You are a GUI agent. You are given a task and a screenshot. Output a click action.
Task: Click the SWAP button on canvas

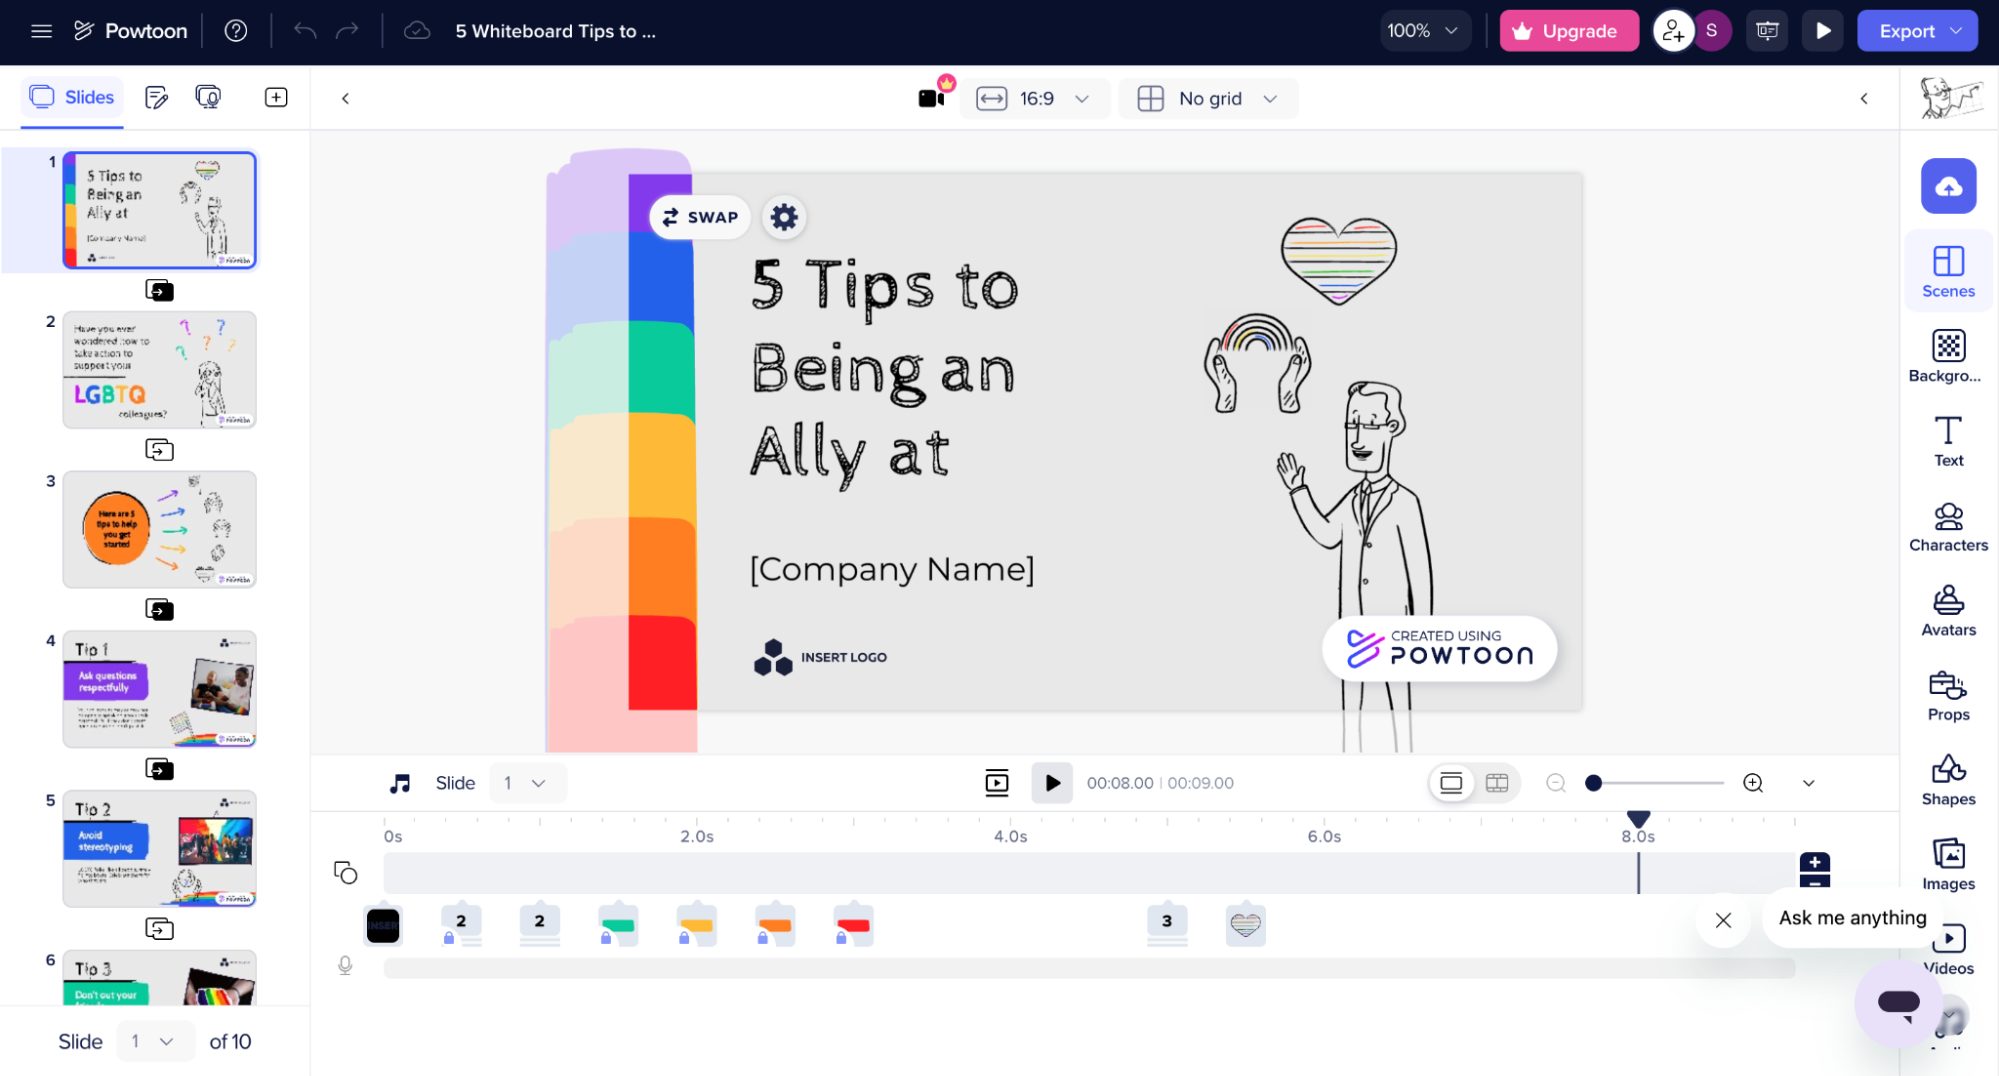click(x=700, y=217)
